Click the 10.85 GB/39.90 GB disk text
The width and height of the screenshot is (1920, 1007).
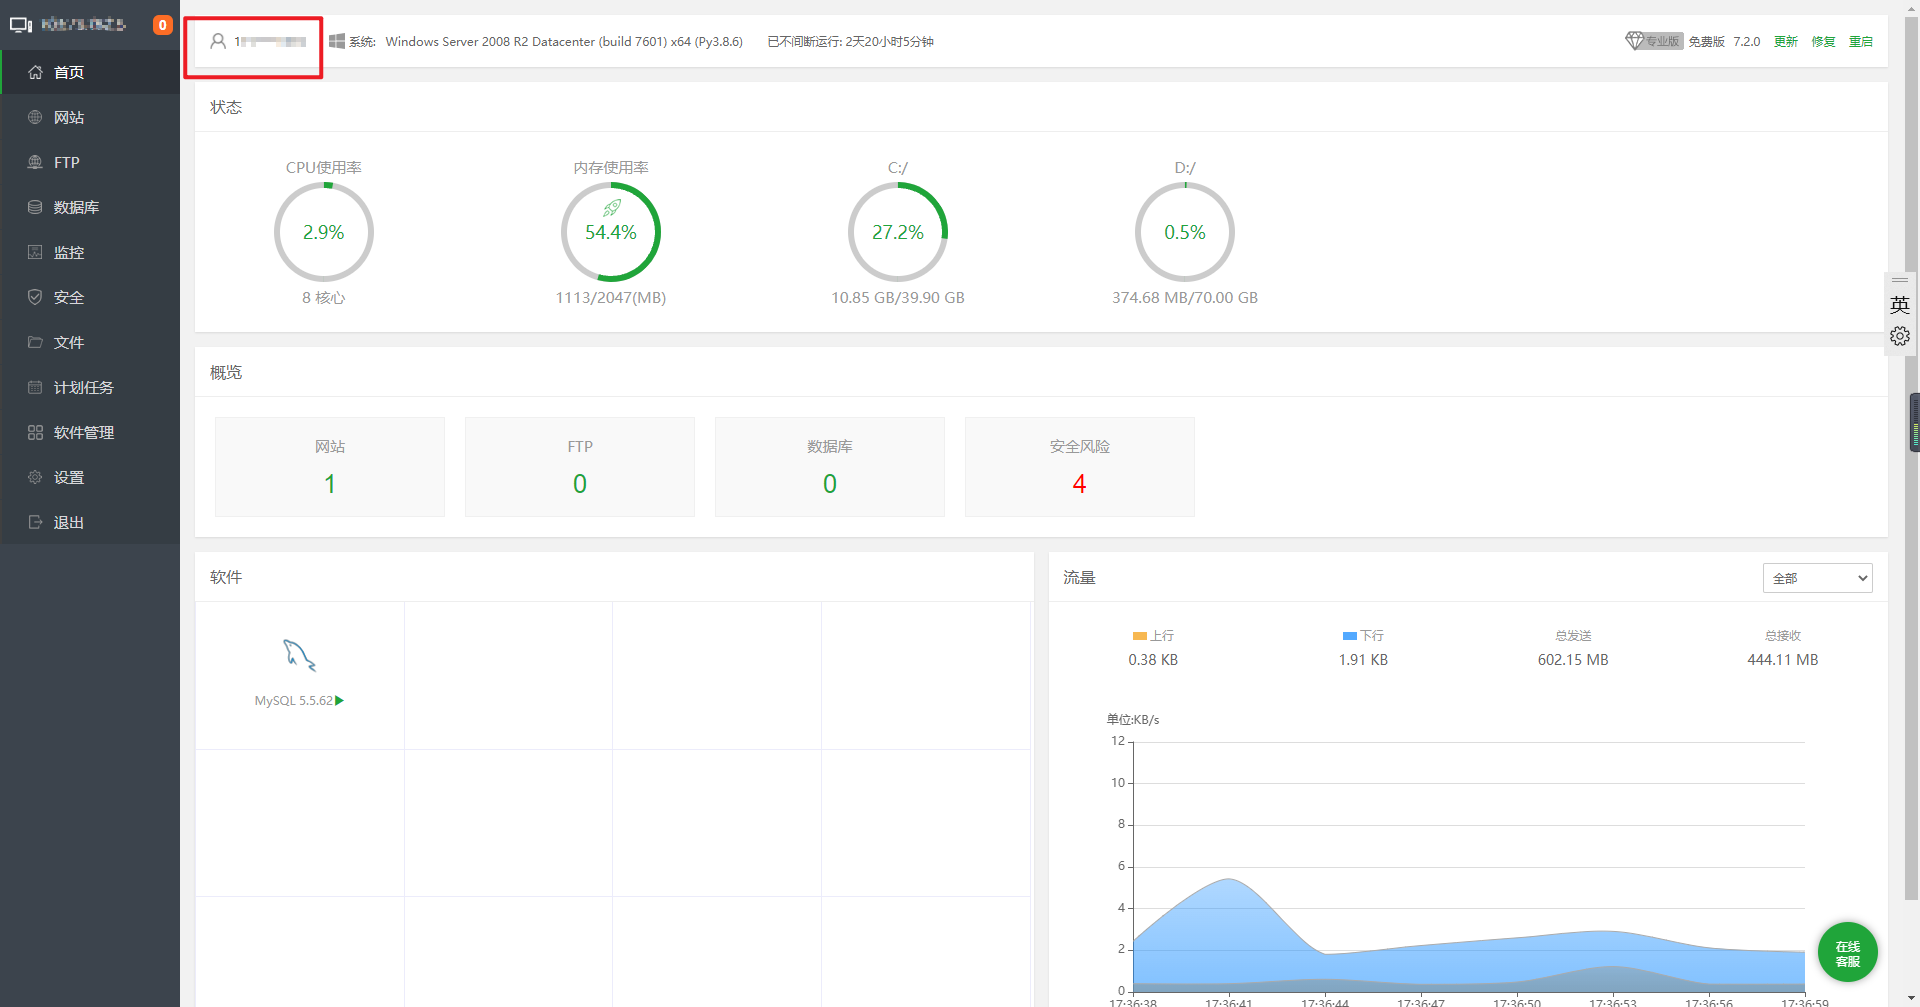[x=898, y=298]
